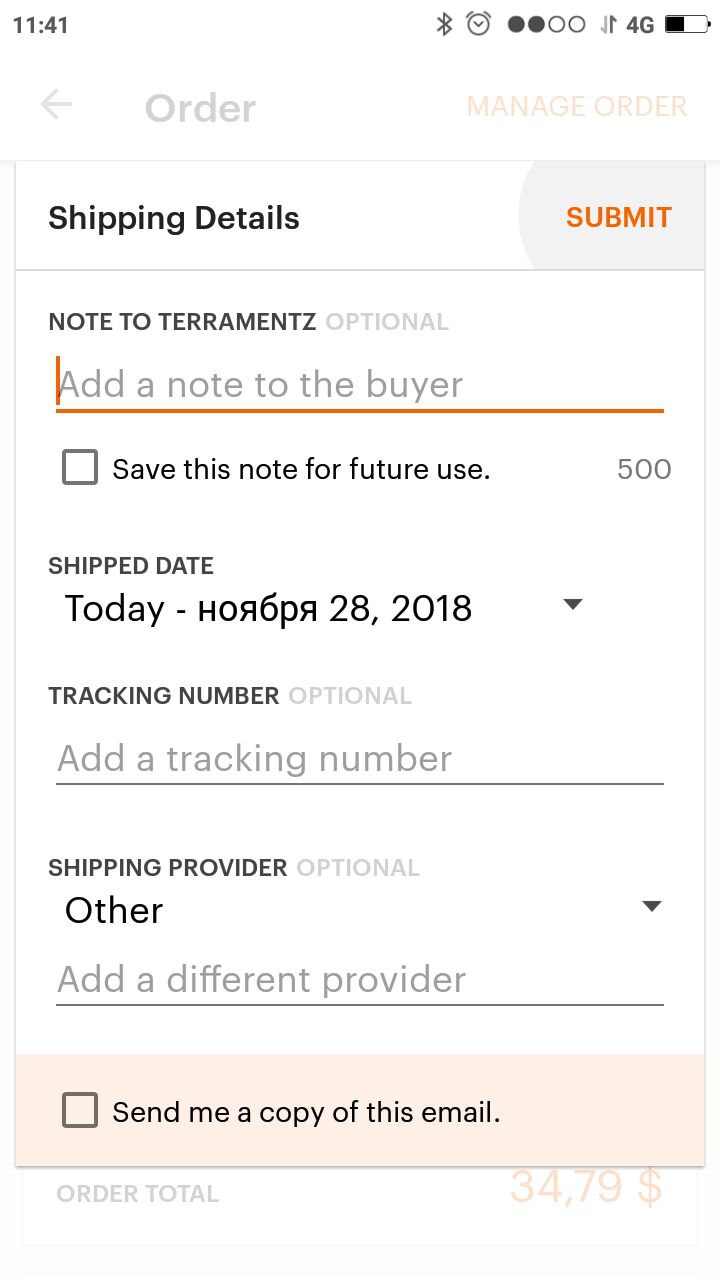Tap the signal strength dots
This screenshot has height=1280, width=720.
(546, 24)
